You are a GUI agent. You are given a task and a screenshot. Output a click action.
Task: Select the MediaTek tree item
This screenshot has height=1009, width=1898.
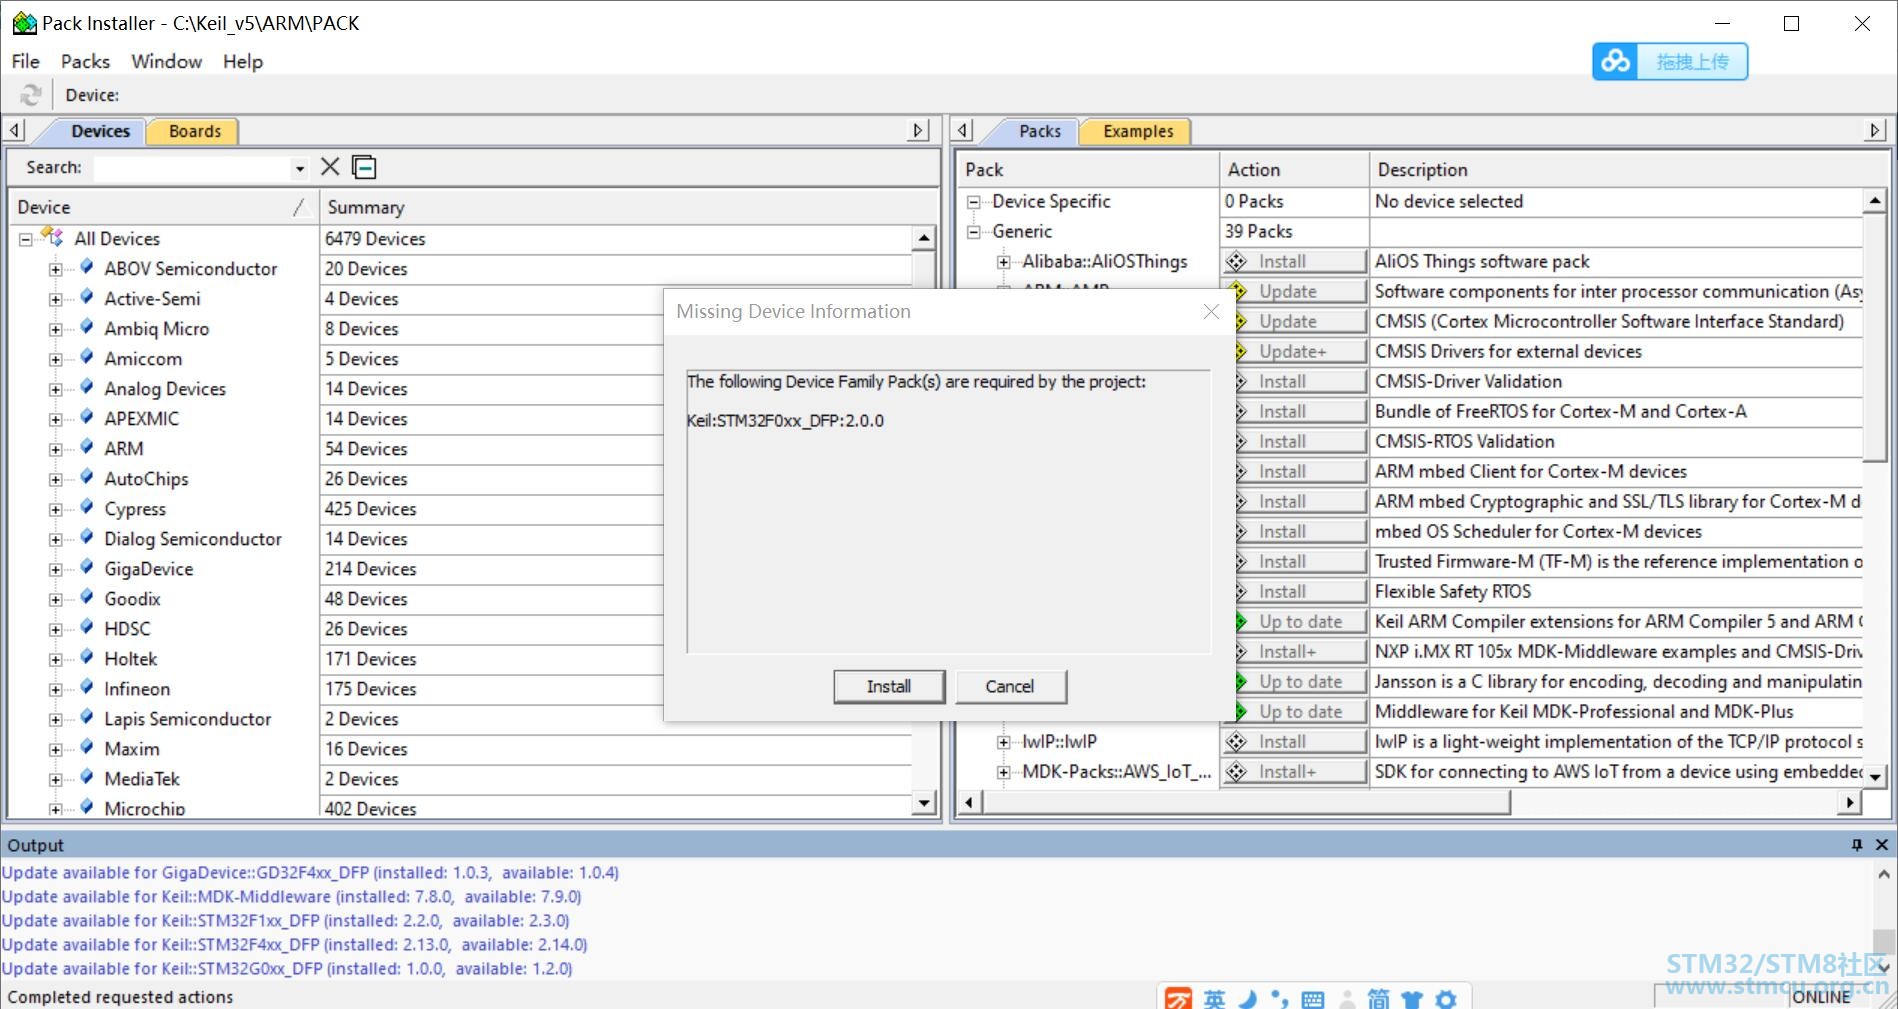coord(142,779)
